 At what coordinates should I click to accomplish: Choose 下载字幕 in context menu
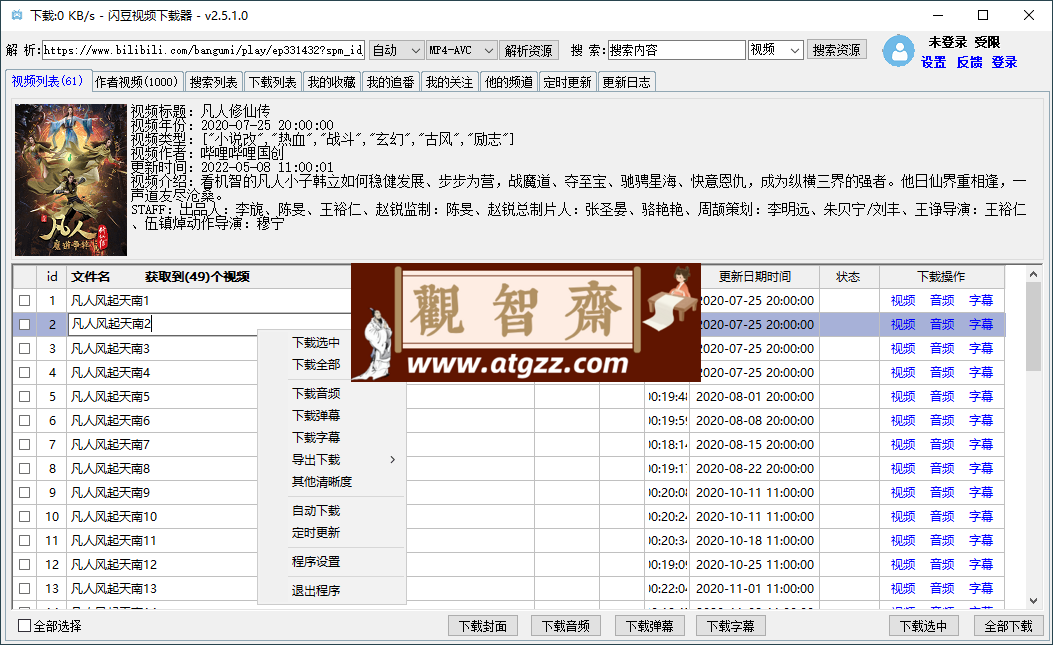[x=332, y=438]
